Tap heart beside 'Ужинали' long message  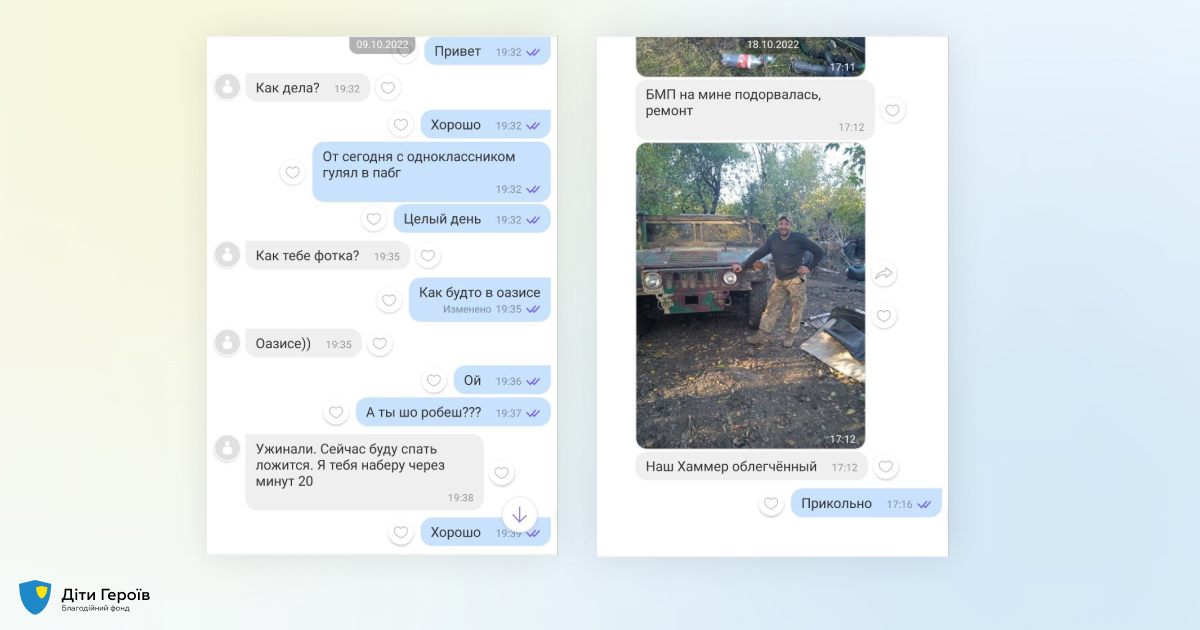click(x=502, y=473)
